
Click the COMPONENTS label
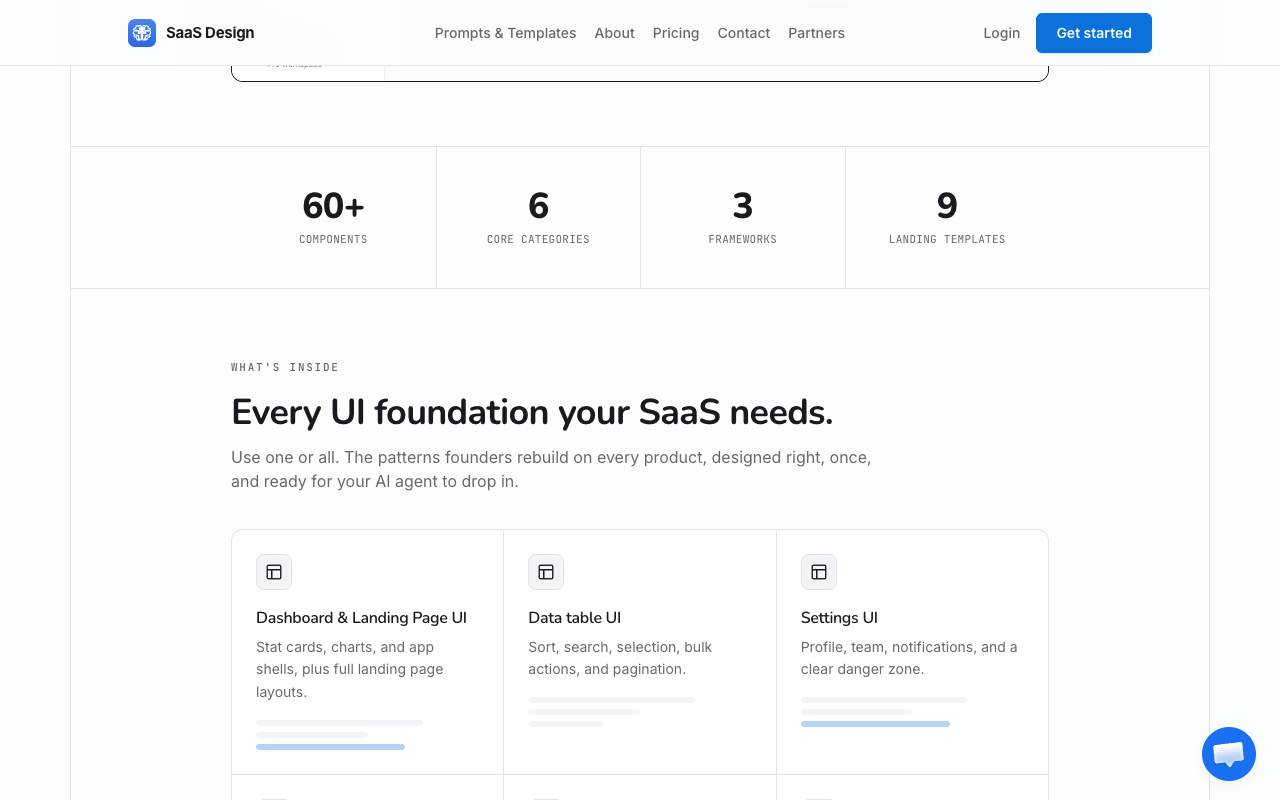(x=333, y=239)
